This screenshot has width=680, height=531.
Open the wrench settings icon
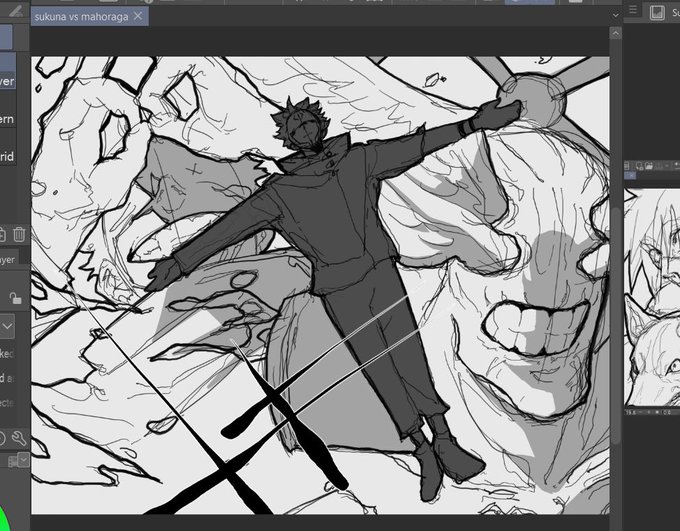(x=19, y=438)
